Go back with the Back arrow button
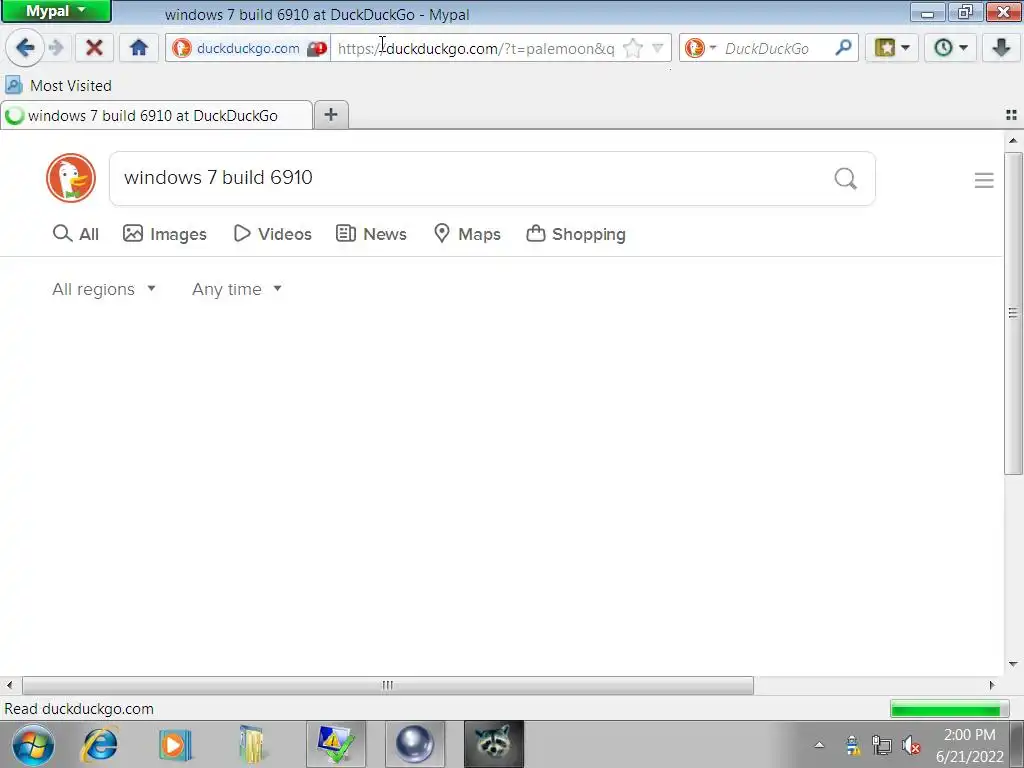This screenshot has width=1024, height=768. (25, 48)
